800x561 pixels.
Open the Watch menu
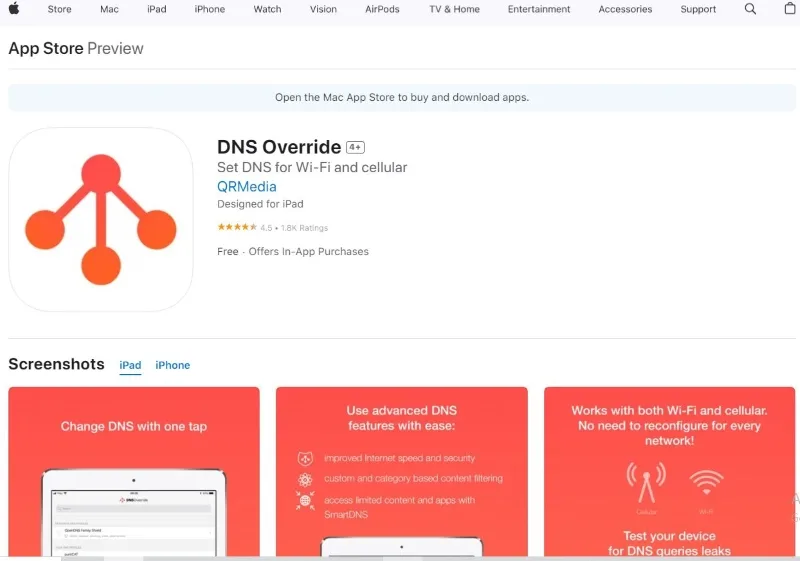click(267, 9)
